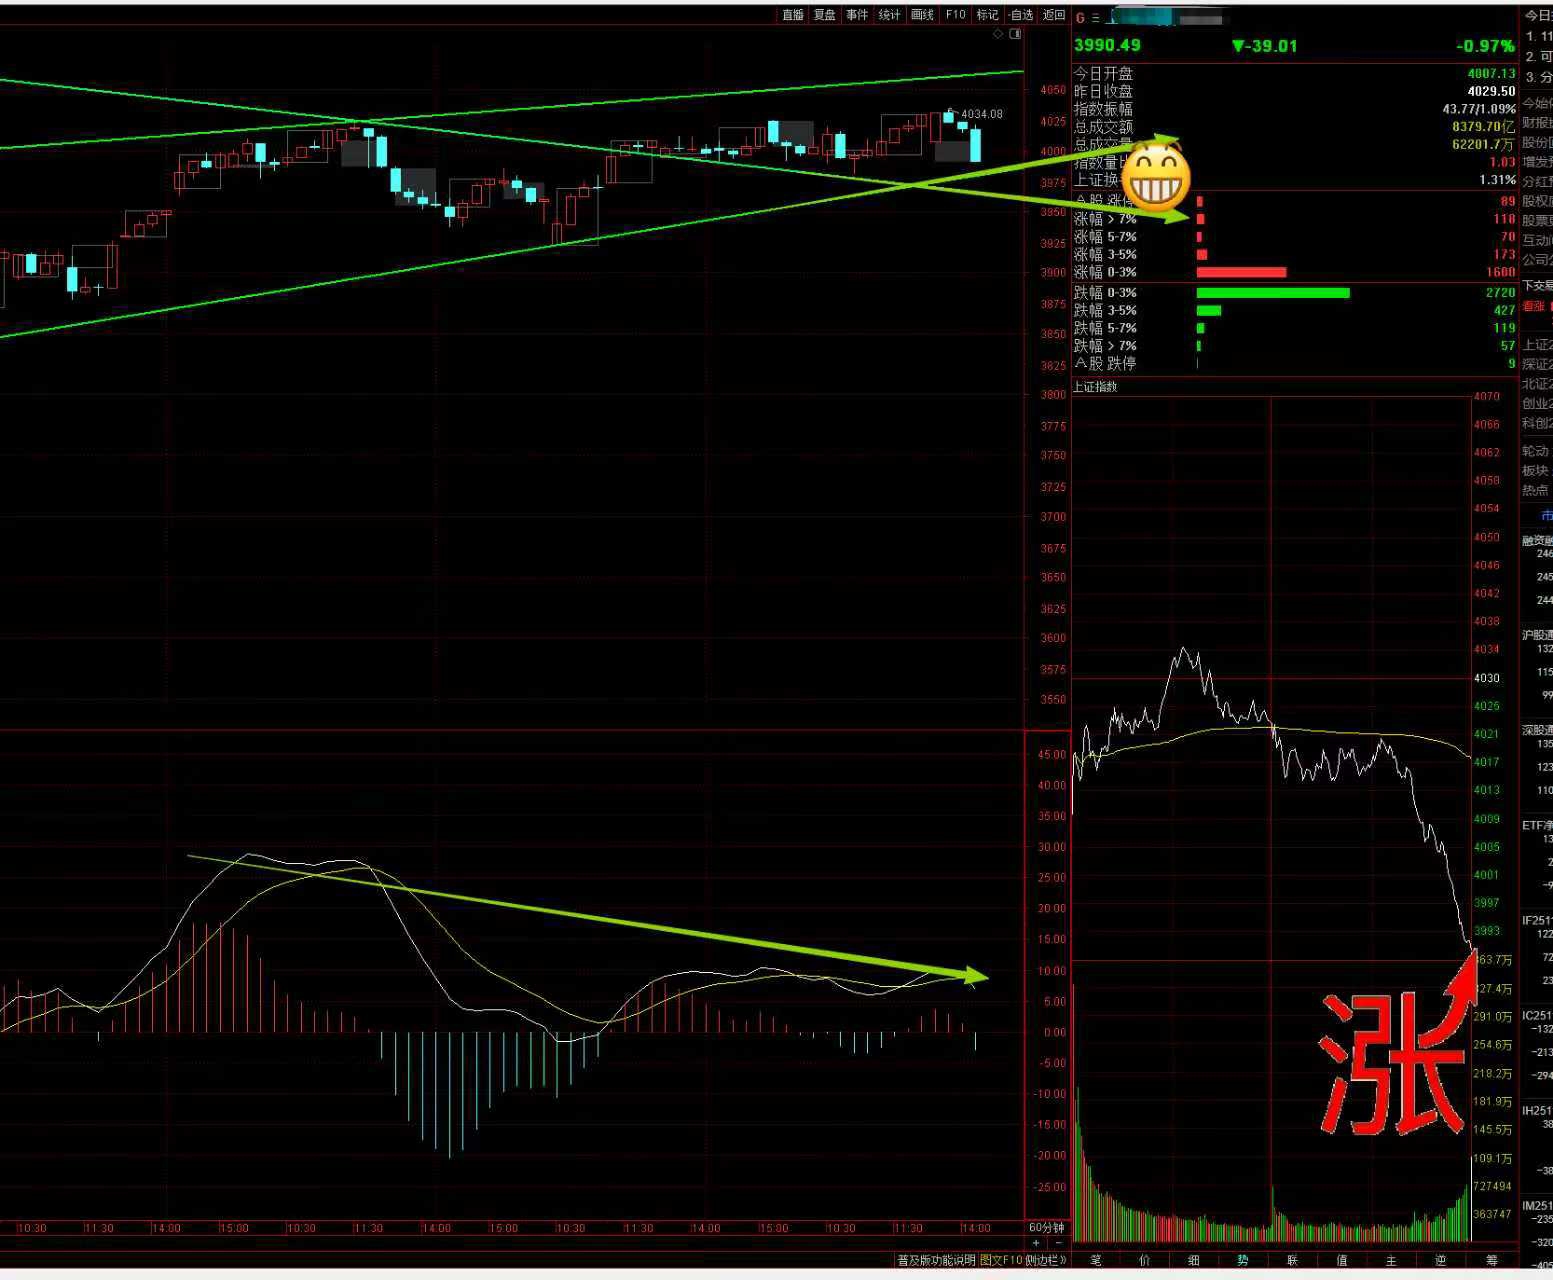Open the list menu icon next to G
The height and width of the screenshot is (1280, 1553).
1095,18
